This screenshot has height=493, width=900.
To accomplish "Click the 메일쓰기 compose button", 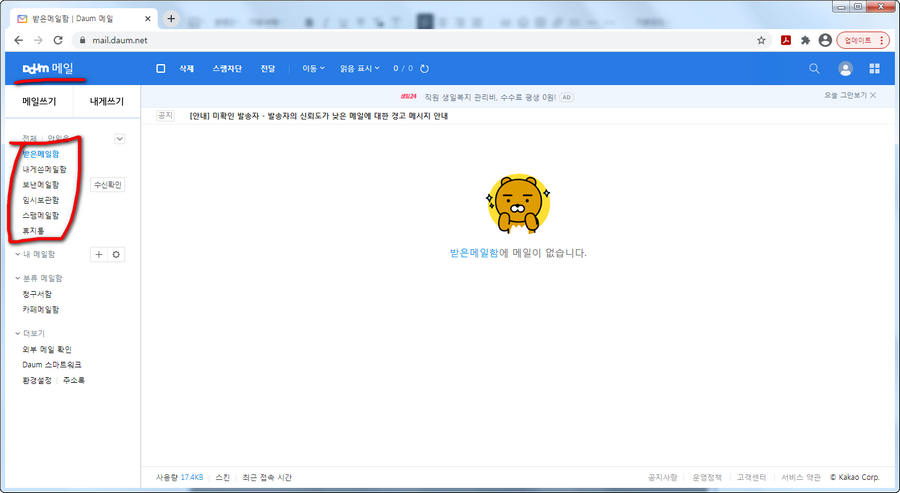I will [39, 102].
